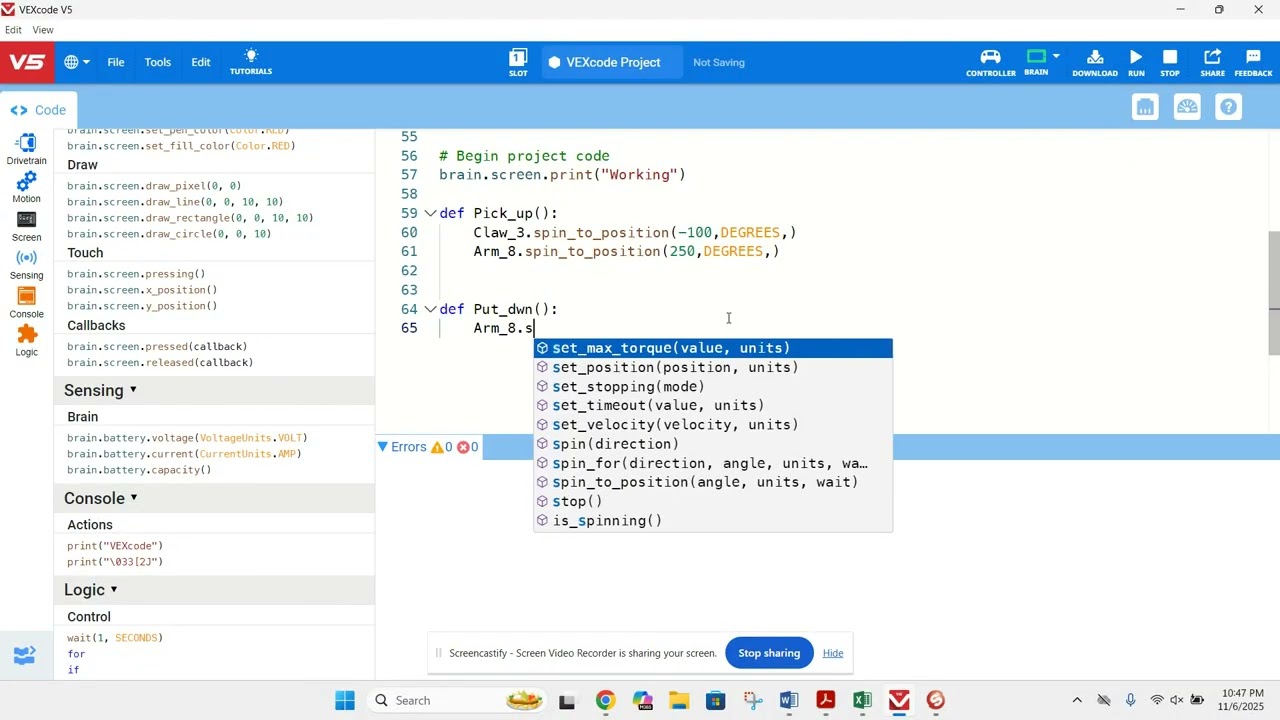Choose set_stopping(mode) suggestion
Viewport: 1280px width, 720px height.
pyautogui.click(x=713, y=387)
